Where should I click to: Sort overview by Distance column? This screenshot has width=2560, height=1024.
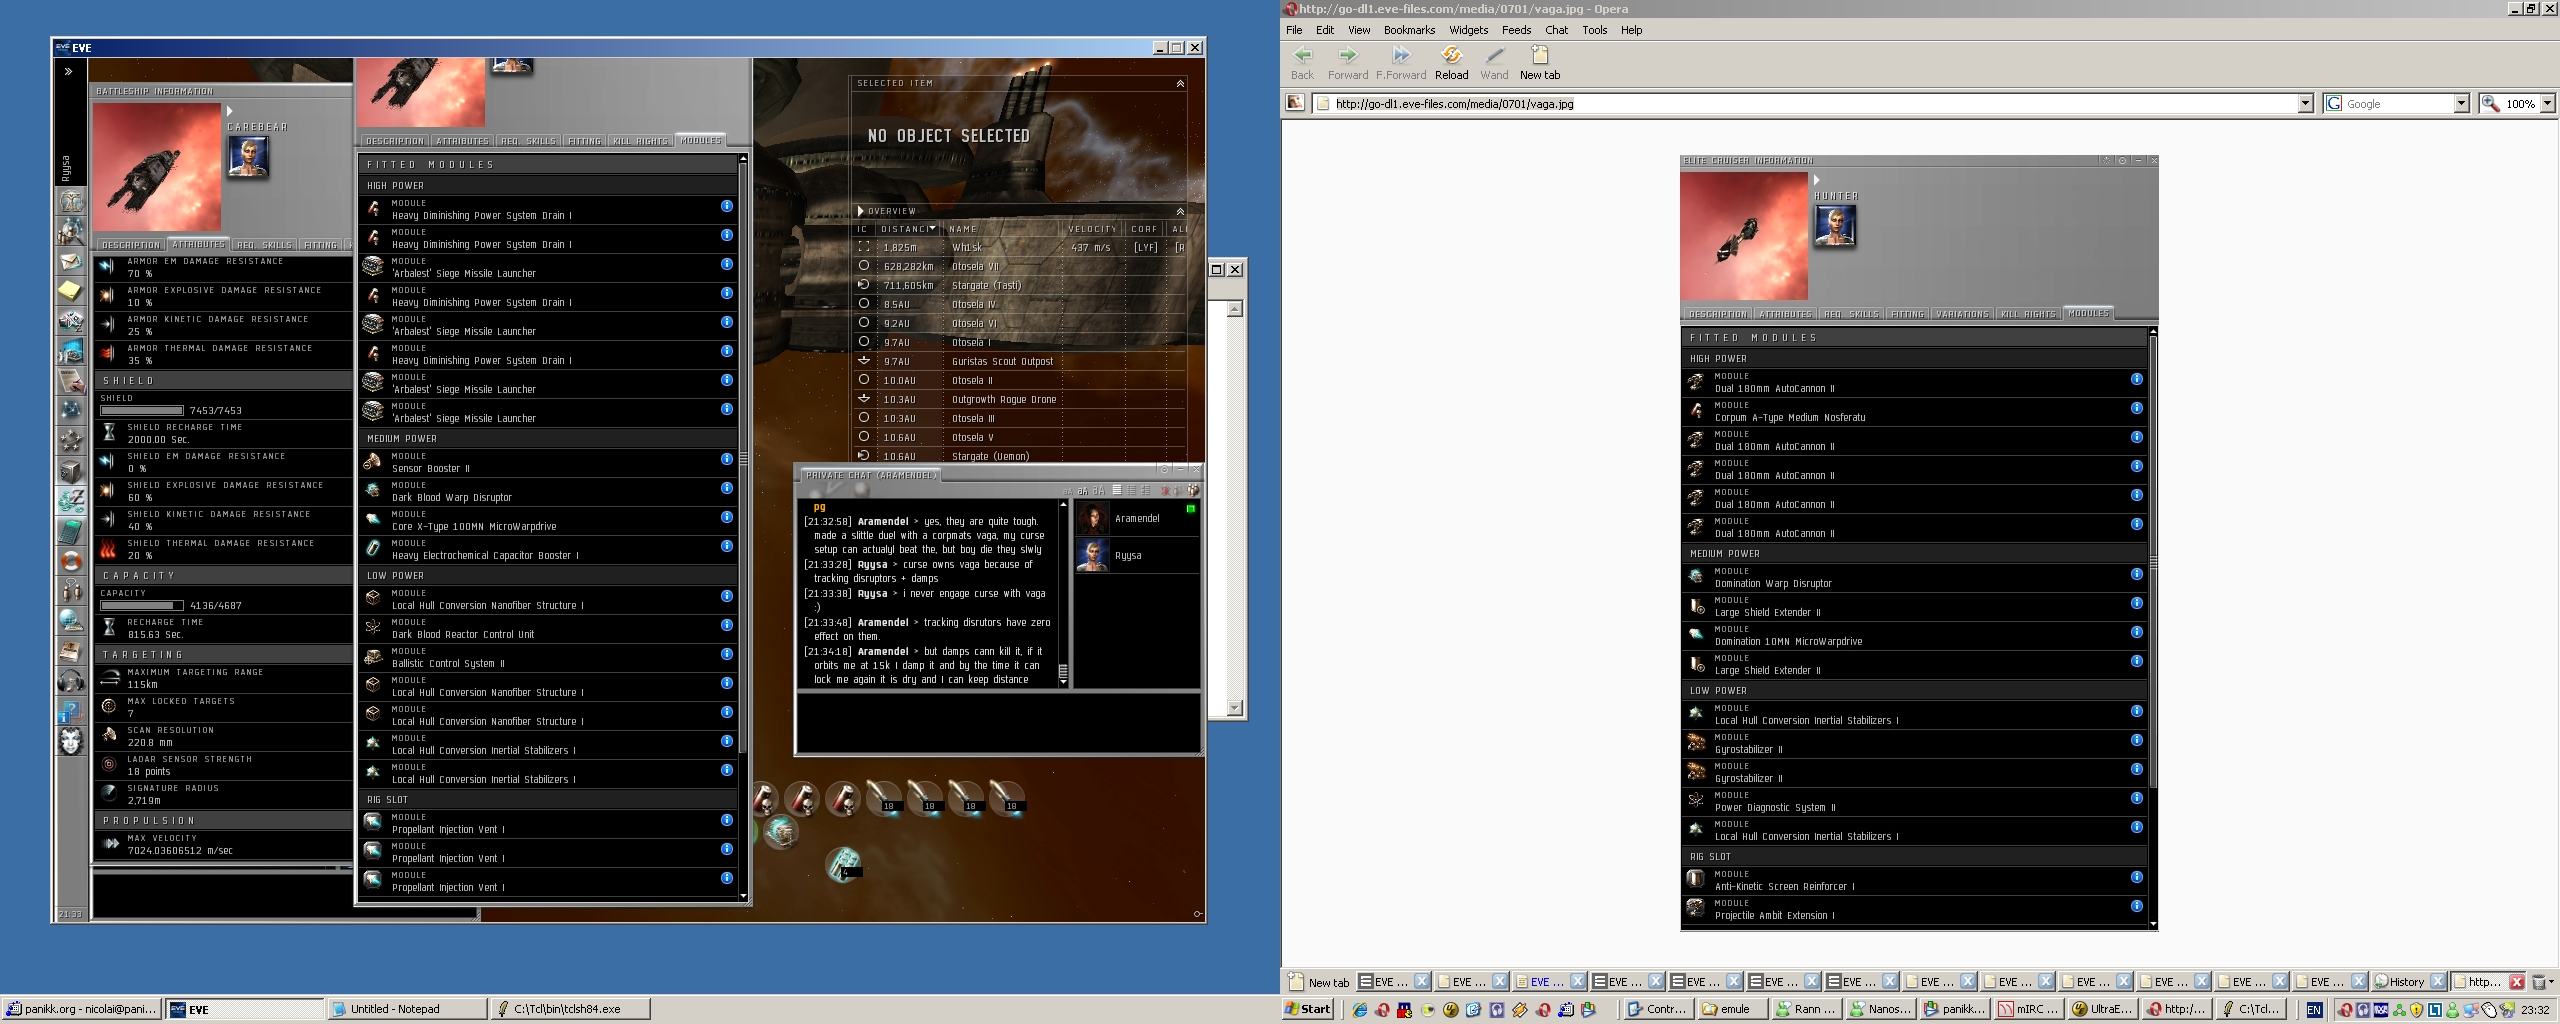tap(908, 229)
